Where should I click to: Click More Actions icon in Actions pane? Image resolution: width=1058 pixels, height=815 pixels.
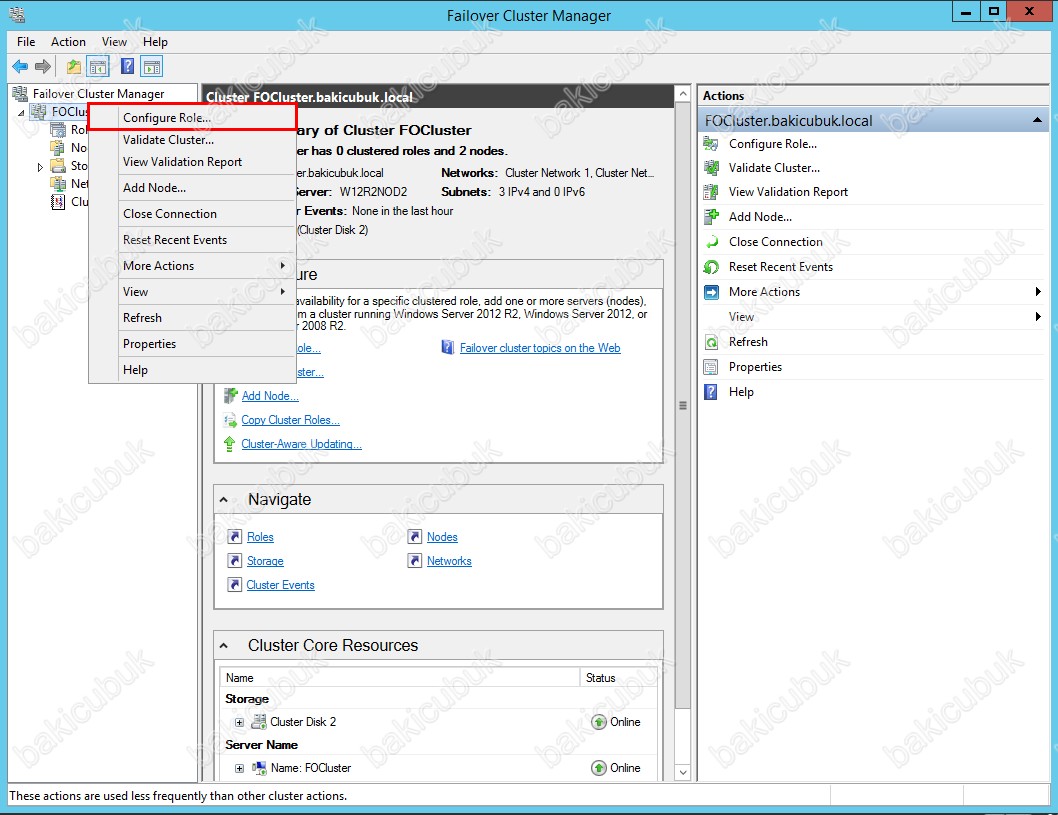[x=711, y=291]
